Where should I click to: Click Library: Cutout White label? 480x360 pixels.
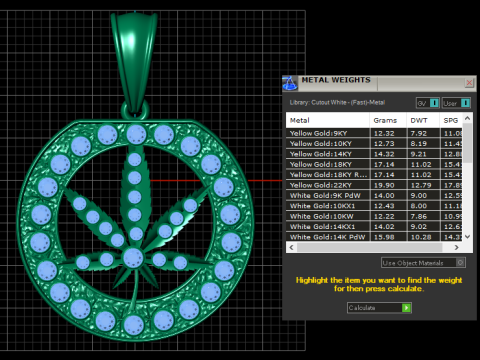(337, 103)
